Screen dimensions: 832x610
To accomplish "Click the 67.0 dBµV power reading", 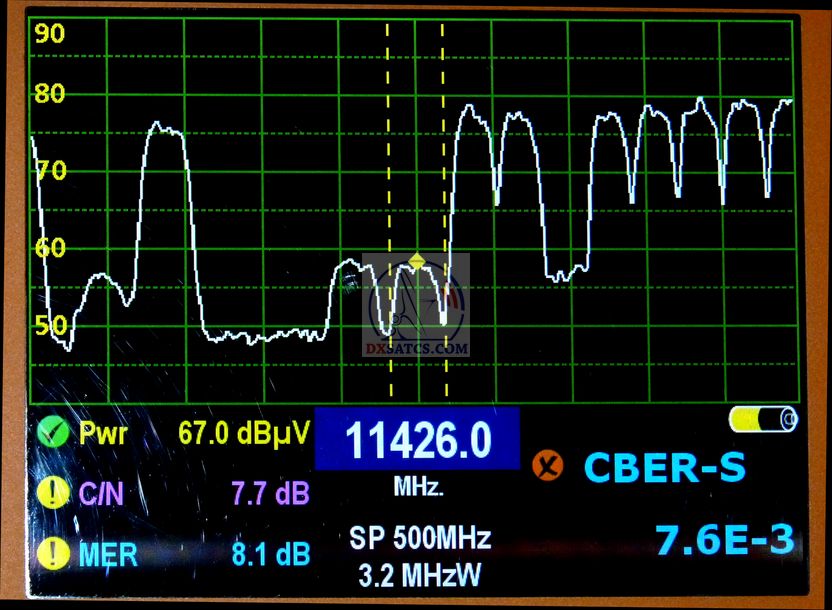I will 244,433.
